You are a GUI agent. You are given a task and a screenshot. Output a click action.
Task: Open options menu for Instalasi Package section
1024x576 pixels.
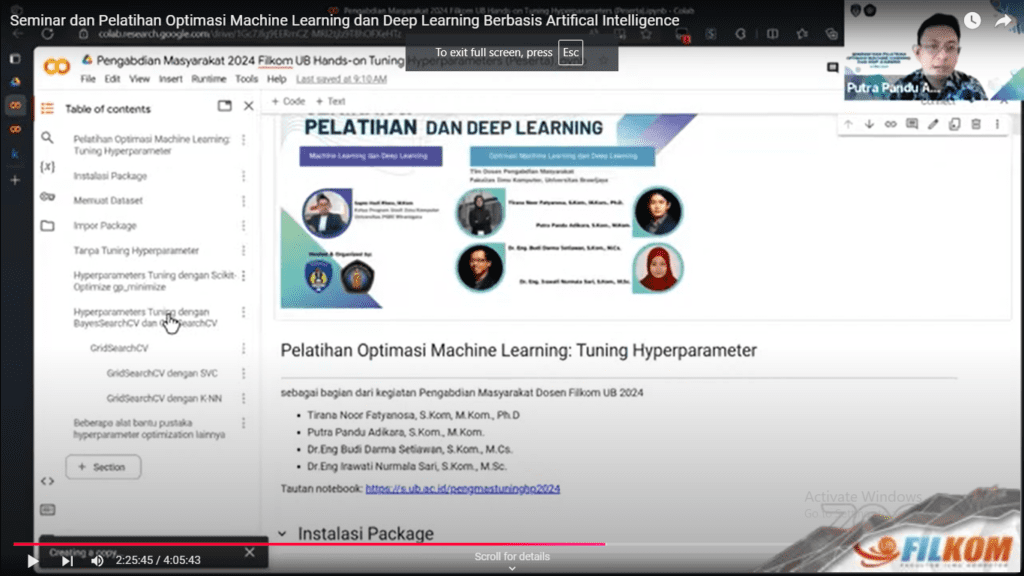(x=244, y=175)
